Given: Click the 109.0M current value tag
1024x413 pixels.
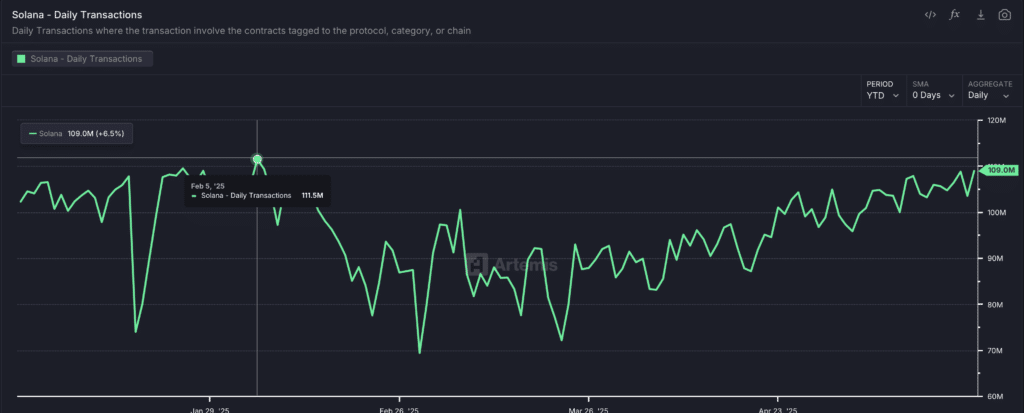Looking at the screenshot, I should click(1000, 170).
